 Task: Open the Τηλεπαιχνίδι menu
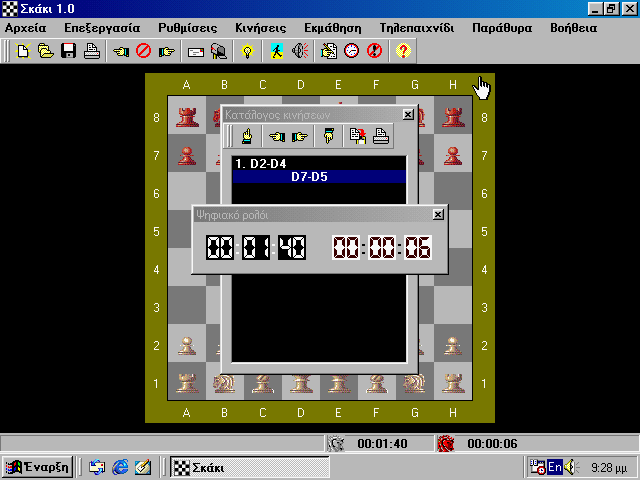point(417,28)
